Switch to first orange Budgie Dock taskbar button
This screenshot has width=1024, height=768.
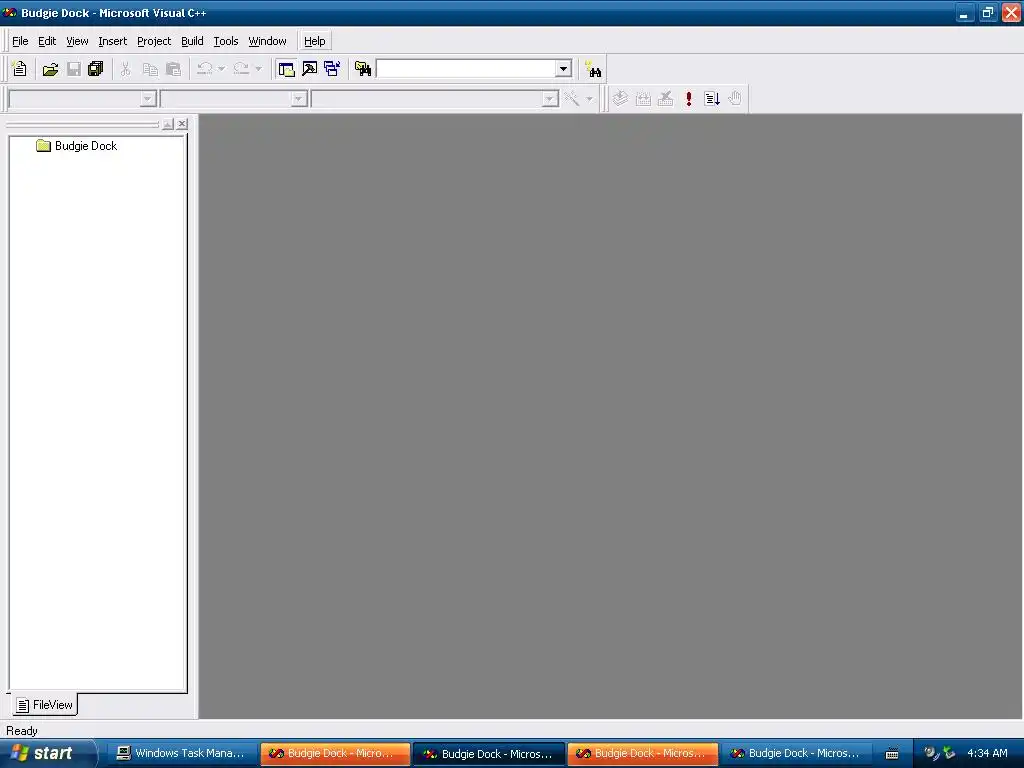pos(335,754)
